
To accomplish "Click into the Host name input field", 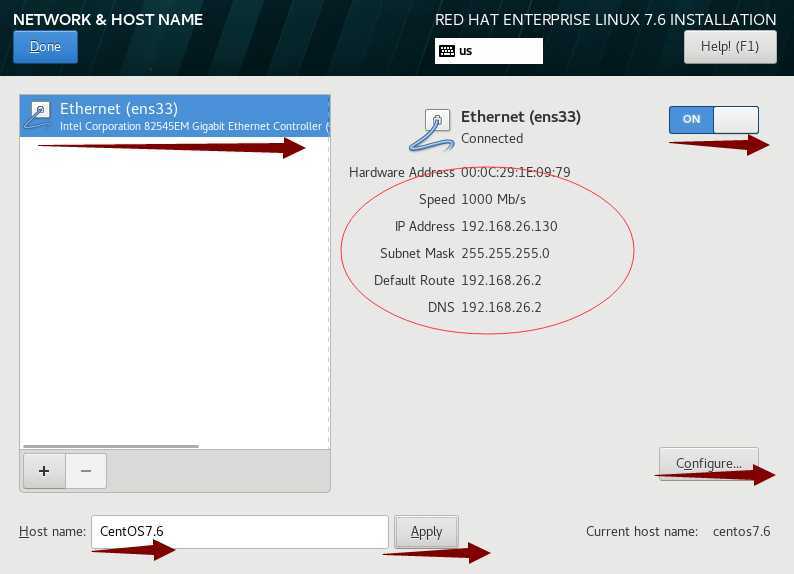I will (x=240, y=531).
